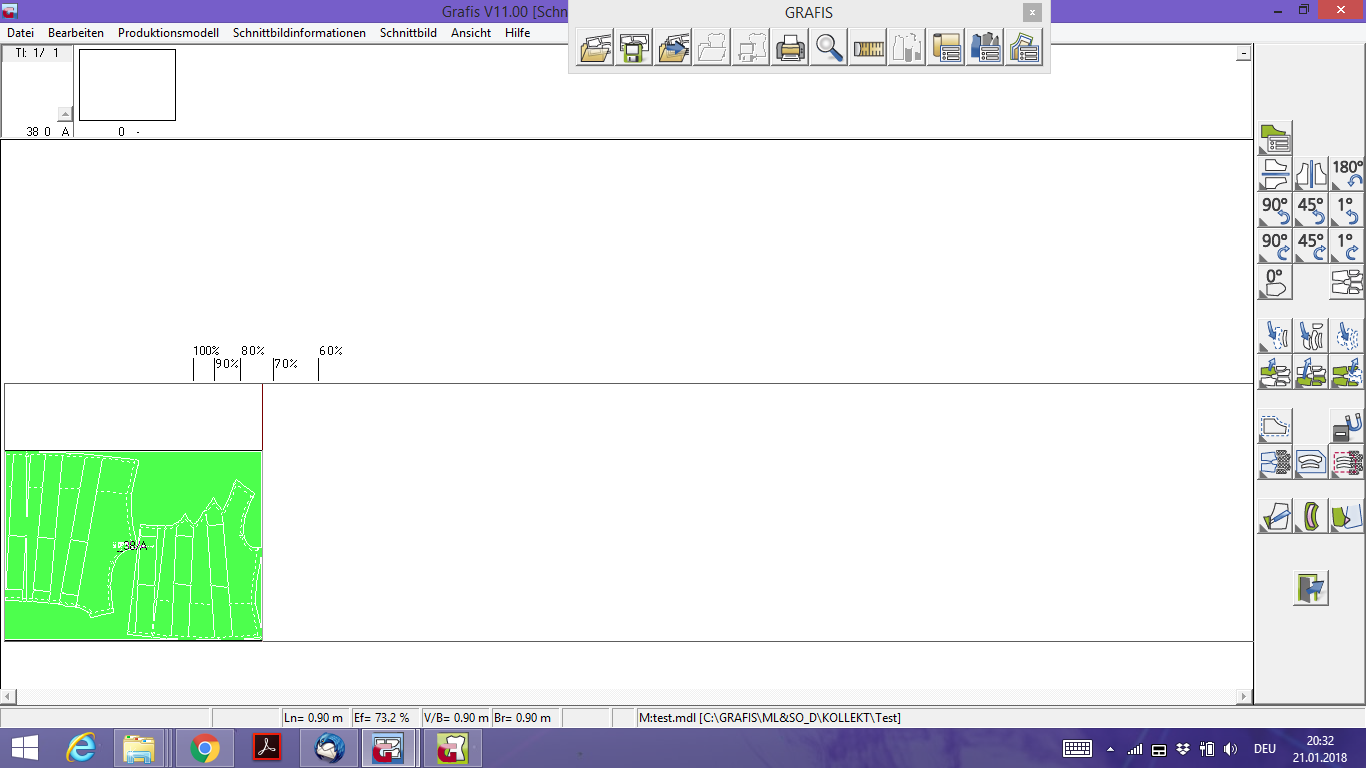Open the volume control in system tray
The height and width of the screenshot is (768, 1366).
tap(1231, 748)
